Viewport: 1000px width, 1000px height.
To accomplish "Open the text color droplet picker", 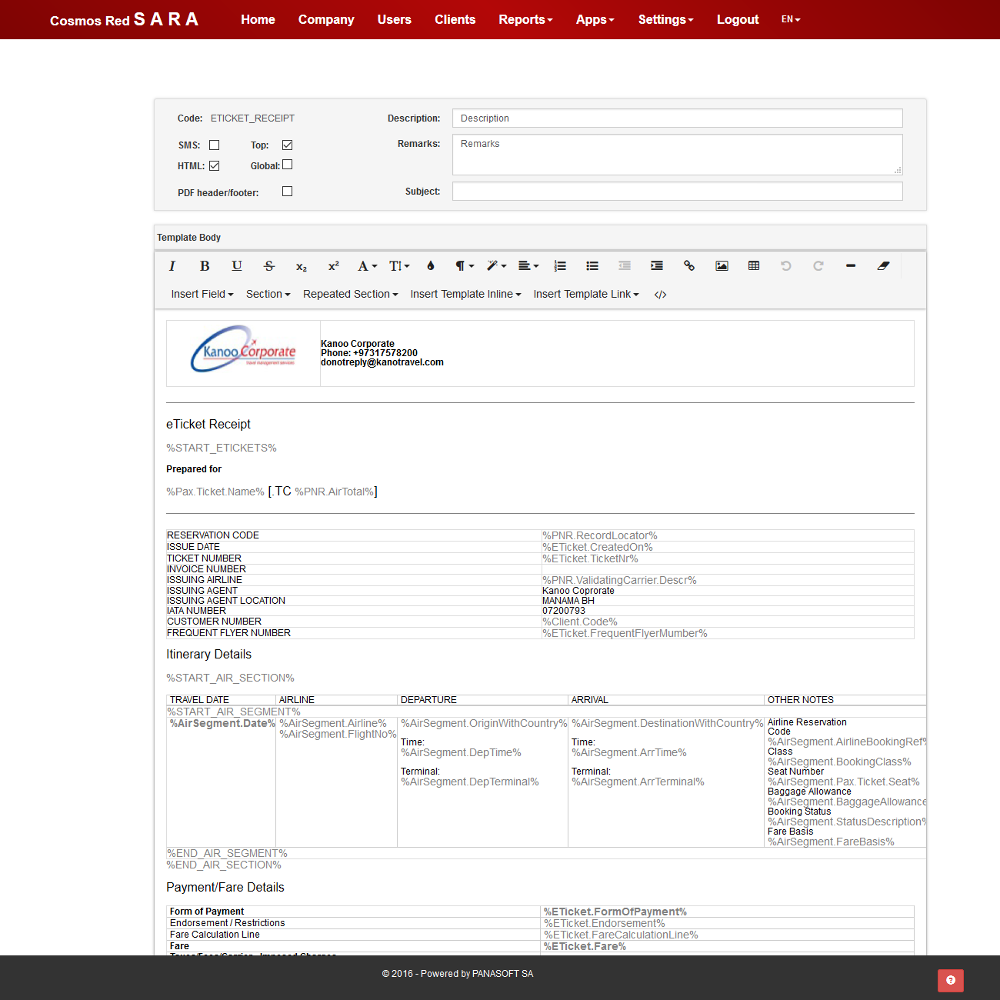I will pos(431,266).
